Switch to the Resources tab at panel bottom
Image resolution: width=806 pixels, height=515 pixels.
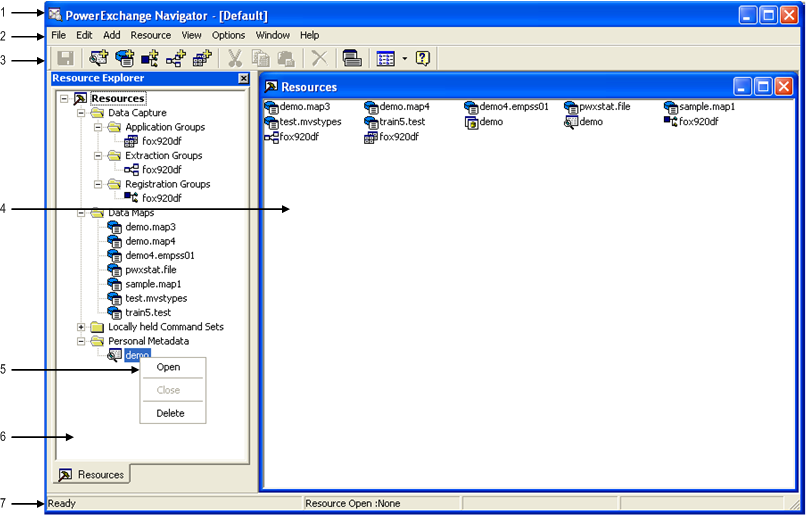(x=93, y=474)
